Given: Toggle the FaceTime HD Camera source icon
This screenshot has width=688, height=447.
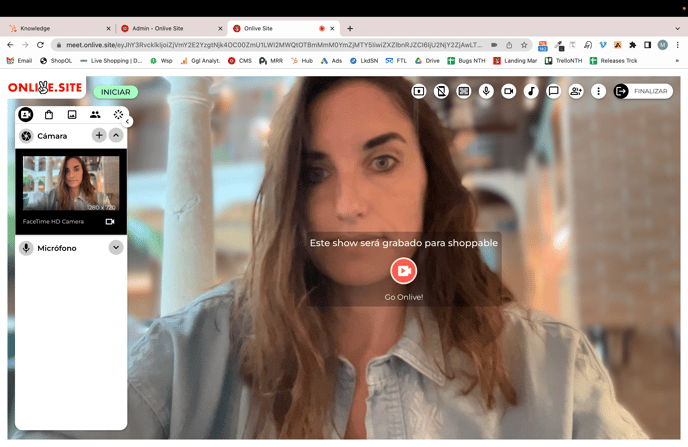Looking at the screenshot, I should pyautogui.click(x=110, y=221).
